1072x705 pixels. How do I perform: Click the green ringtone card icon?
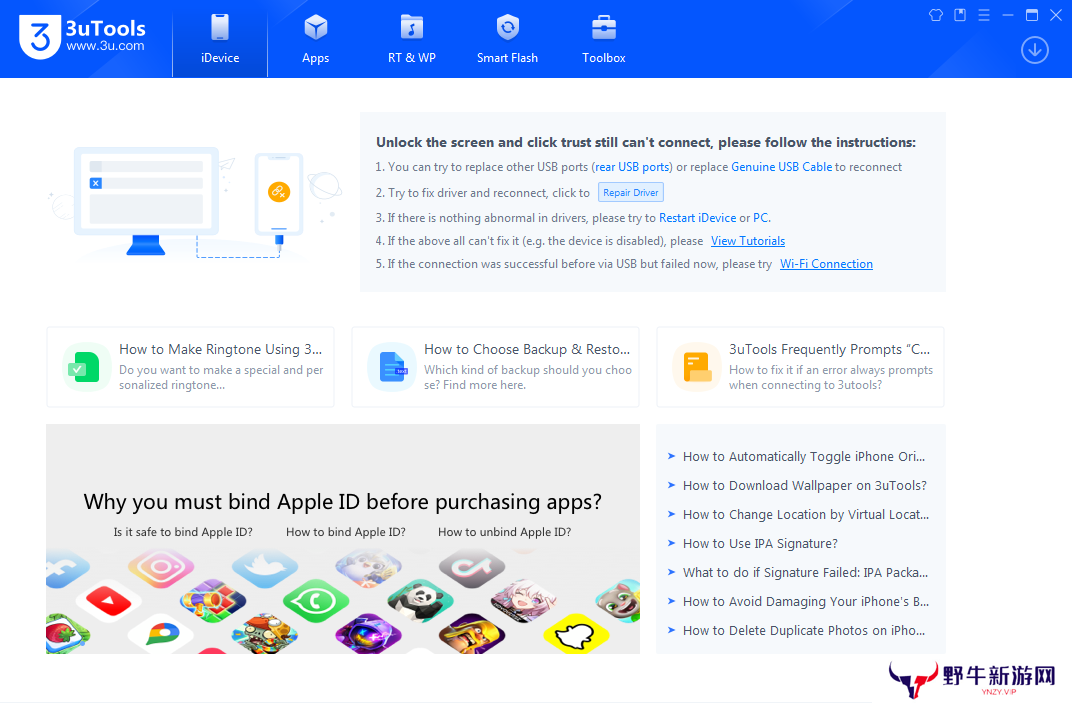86,367
